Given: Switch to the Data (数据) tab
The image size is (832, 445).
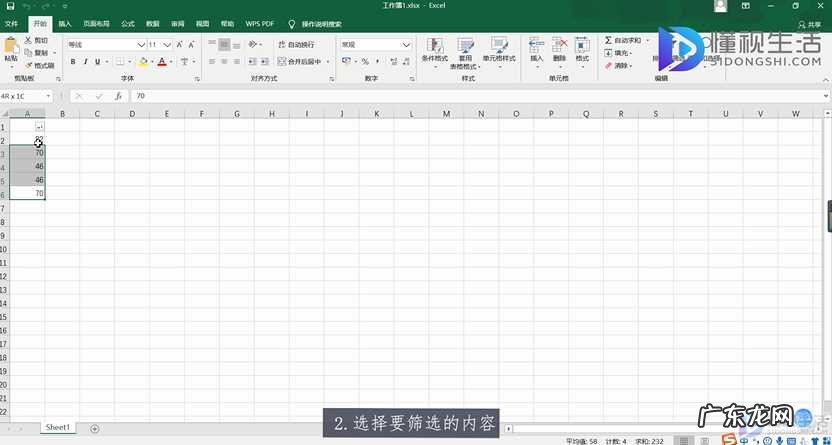Looking at the screenshot, I should [153, 24].
